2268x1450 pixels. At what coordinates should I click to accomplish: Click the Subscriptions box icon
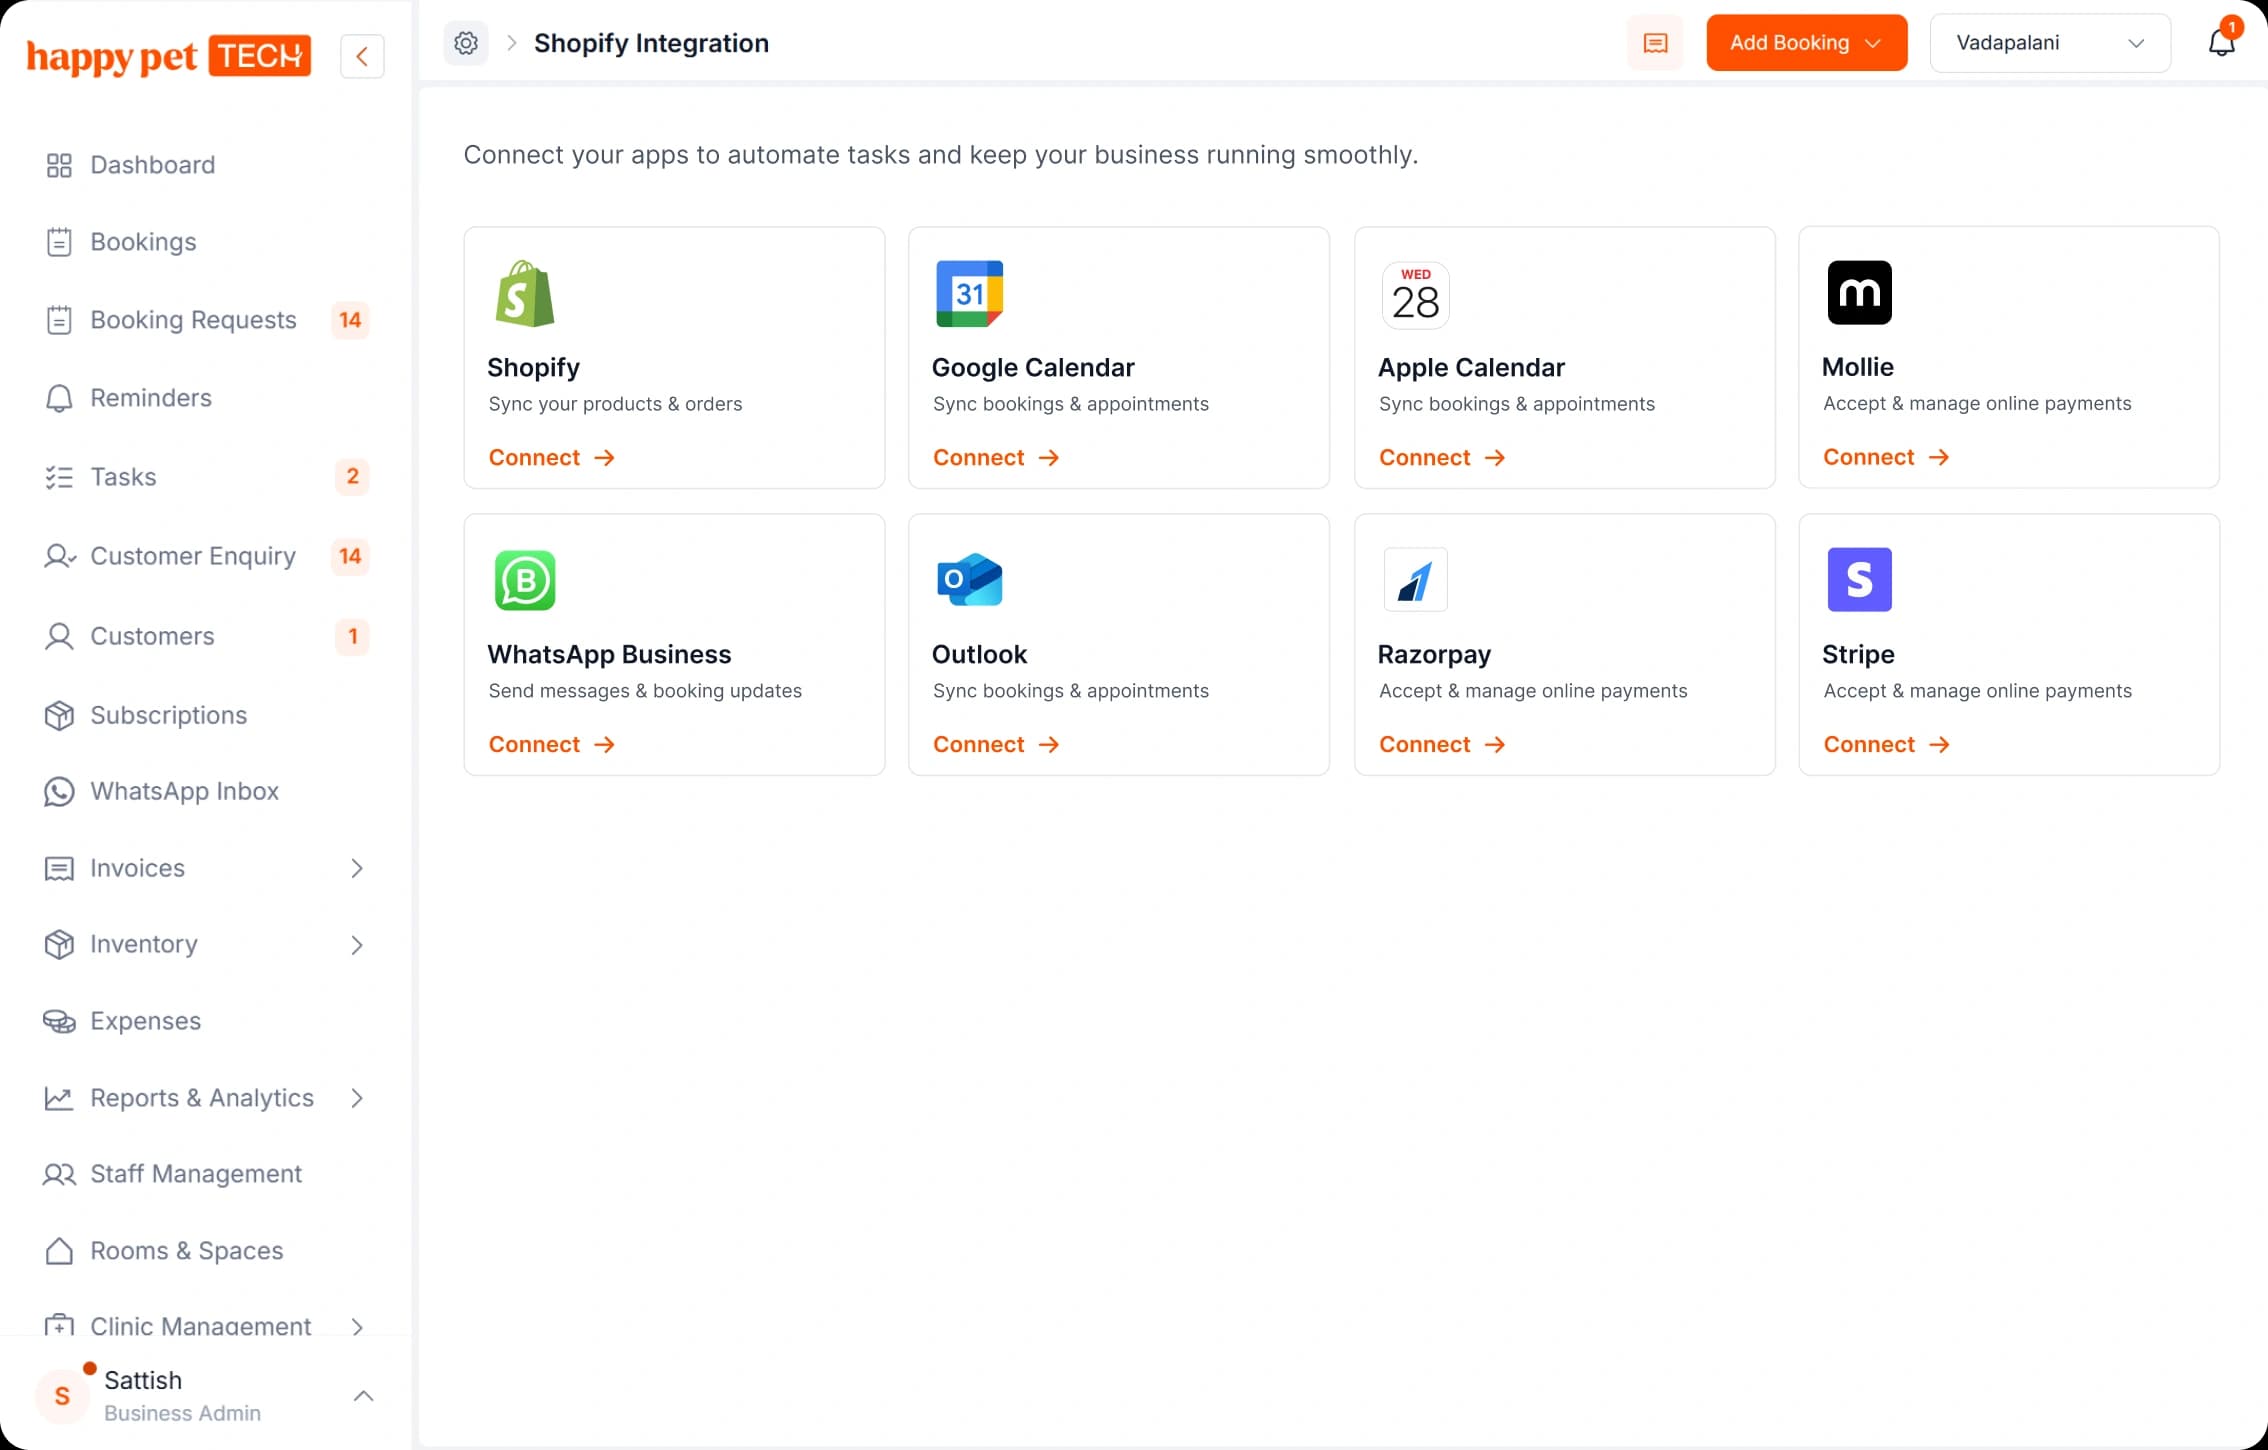(59, 715)
